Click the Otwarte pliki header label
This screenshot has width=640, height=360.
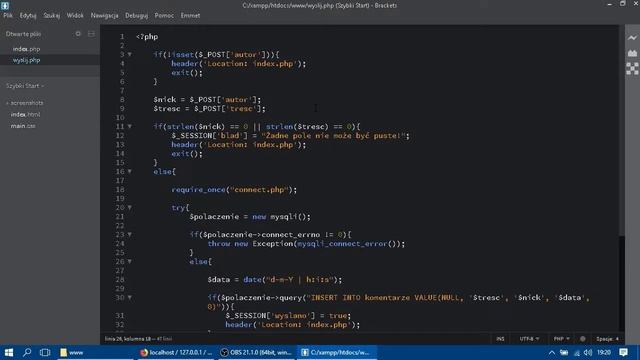tap(23, 34)
